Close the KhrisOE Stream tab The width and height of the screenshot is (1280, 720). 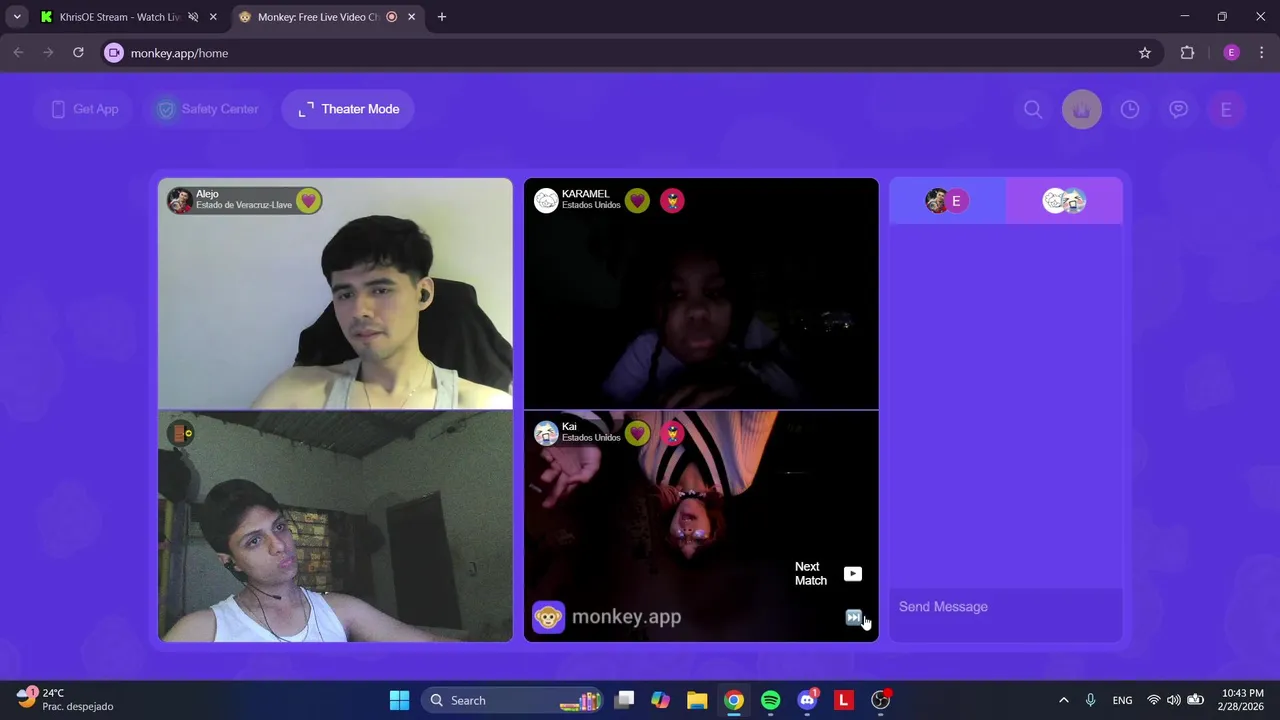tap(213, 17)
